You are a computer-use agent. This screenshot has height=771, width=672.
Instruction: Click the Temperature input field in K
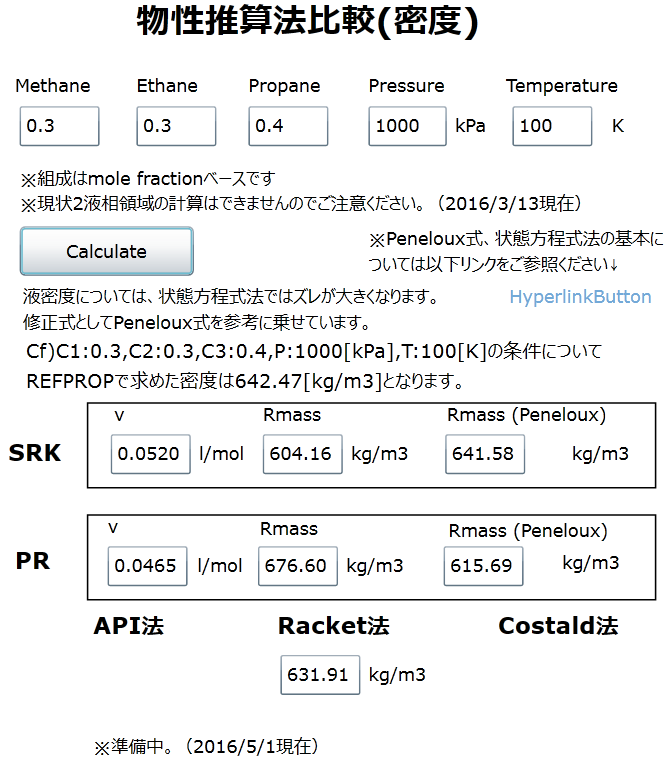(x=552, y=127)
